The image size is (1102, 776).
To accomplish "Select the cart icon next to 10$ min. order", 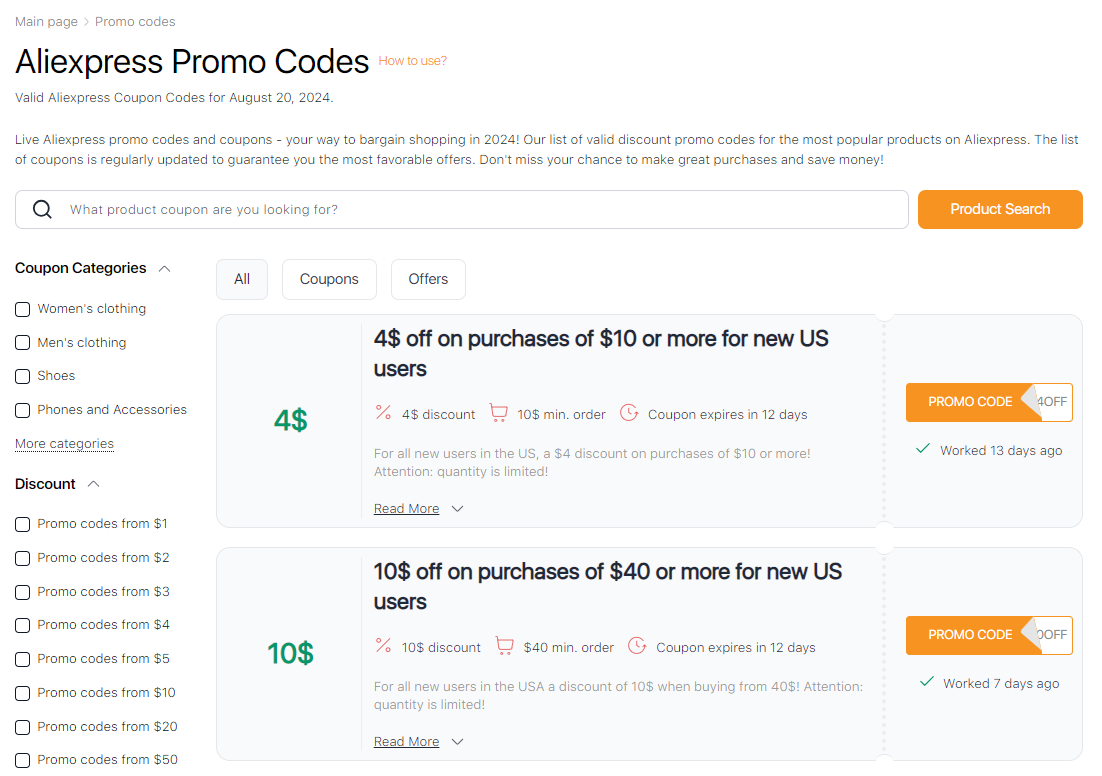I will 498,413.
